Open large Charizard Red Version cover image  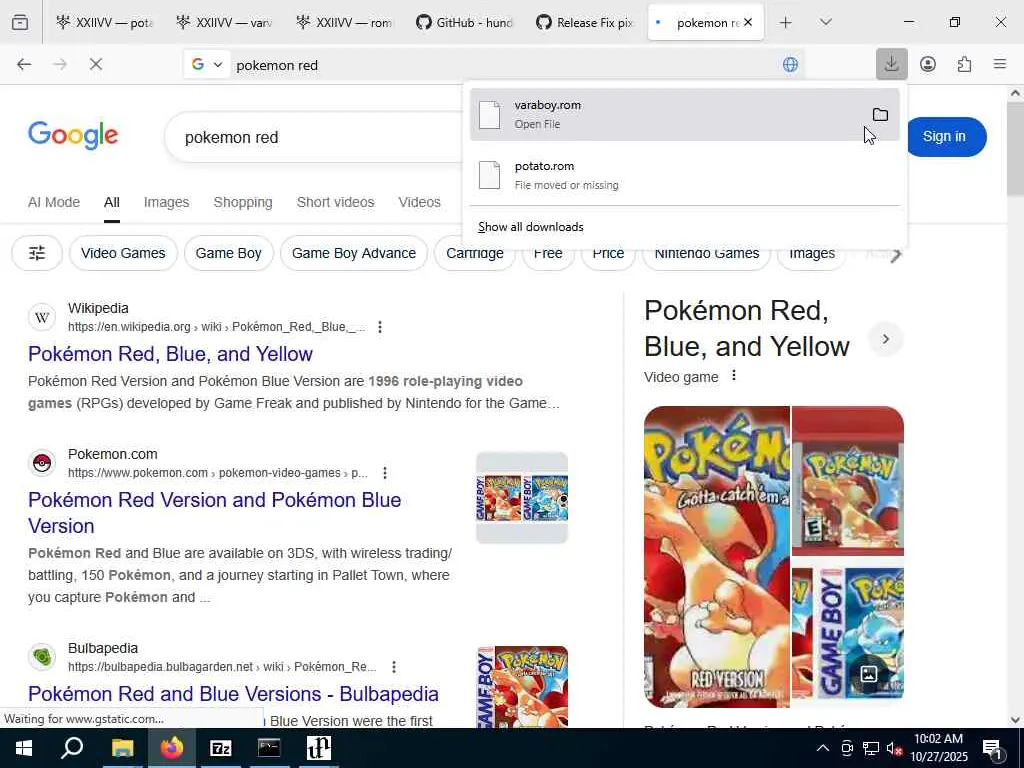[x=716, y=556]
